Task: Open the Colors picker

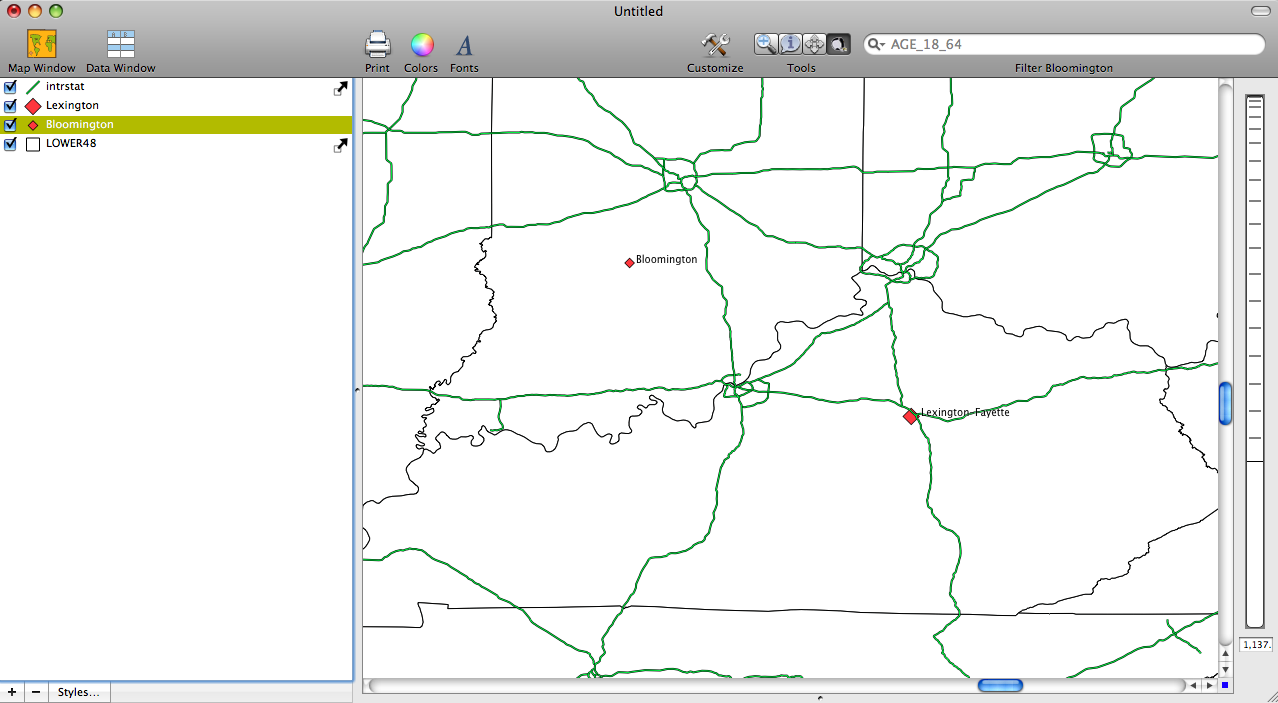Action: (421, 45)
